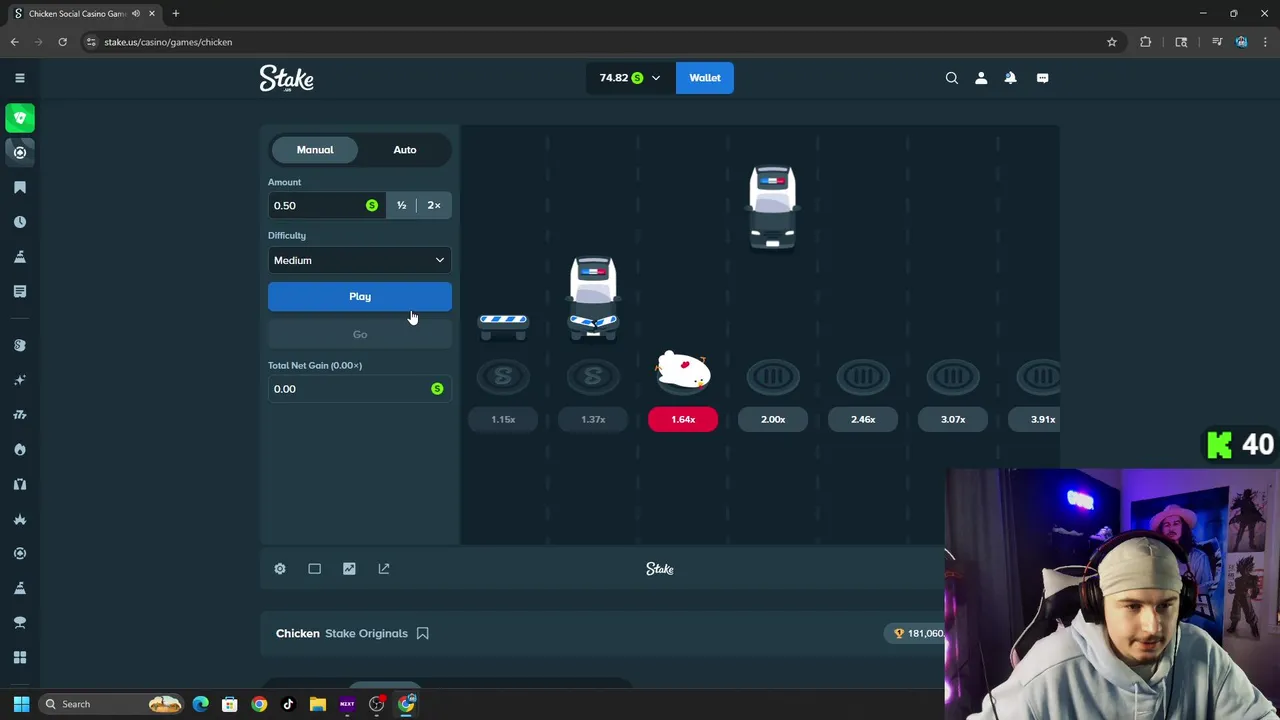Open Microsoft Store from taskbar
Viewport: 1280px width, 720px height.
tap(230, 704)
